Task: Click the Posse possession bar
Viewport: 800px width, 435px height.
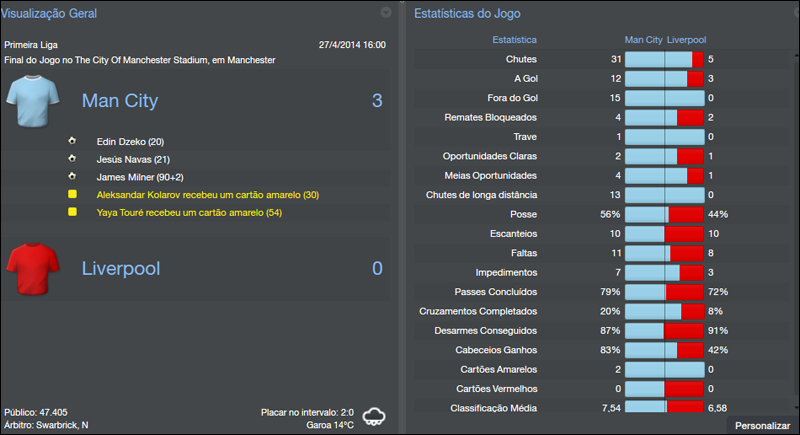Action: [x=664, y=215]
